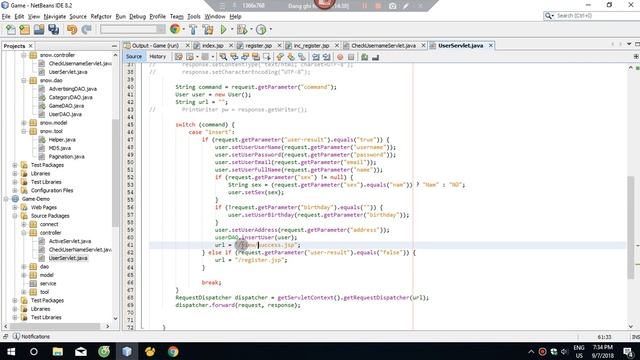
Task: Switch to the register.jsp editor tab
Action: pyautogui.click(x=258, y=46)
